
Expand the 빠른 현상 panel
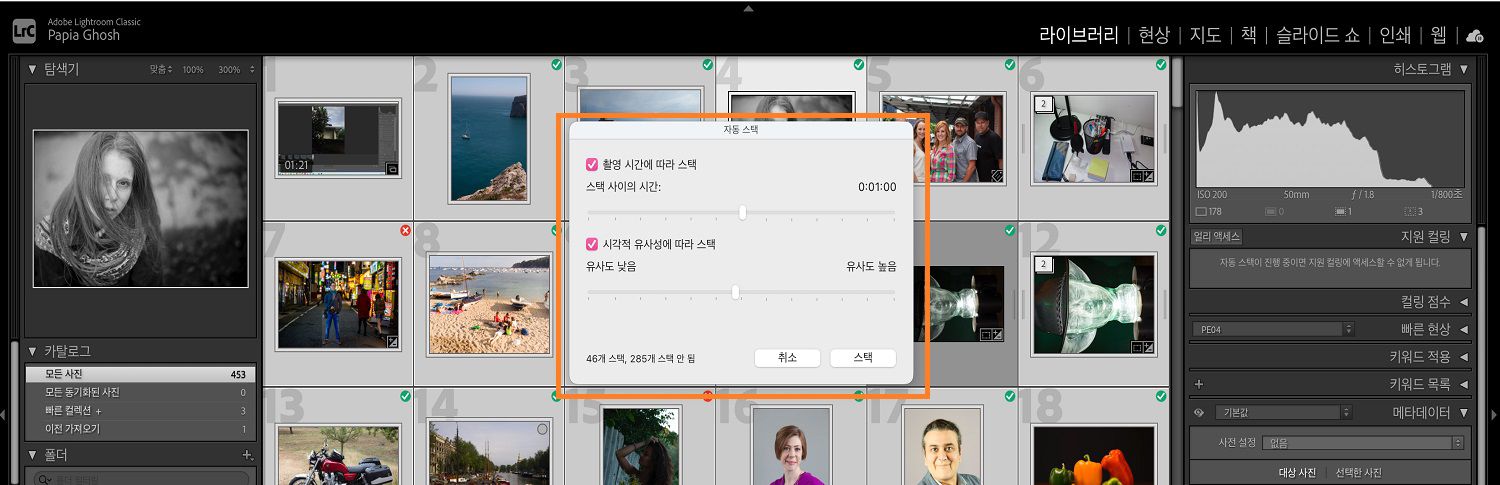[1464, 329]
